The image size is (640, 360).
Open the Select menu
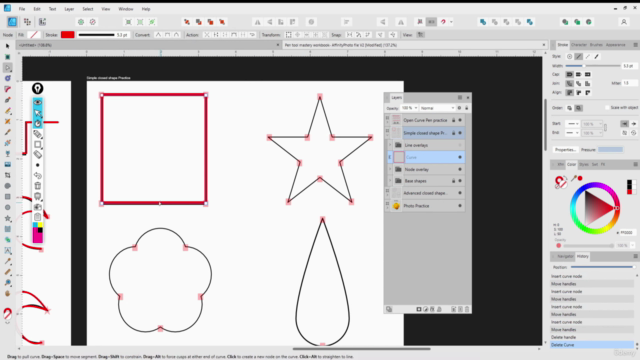coord(88,9)
